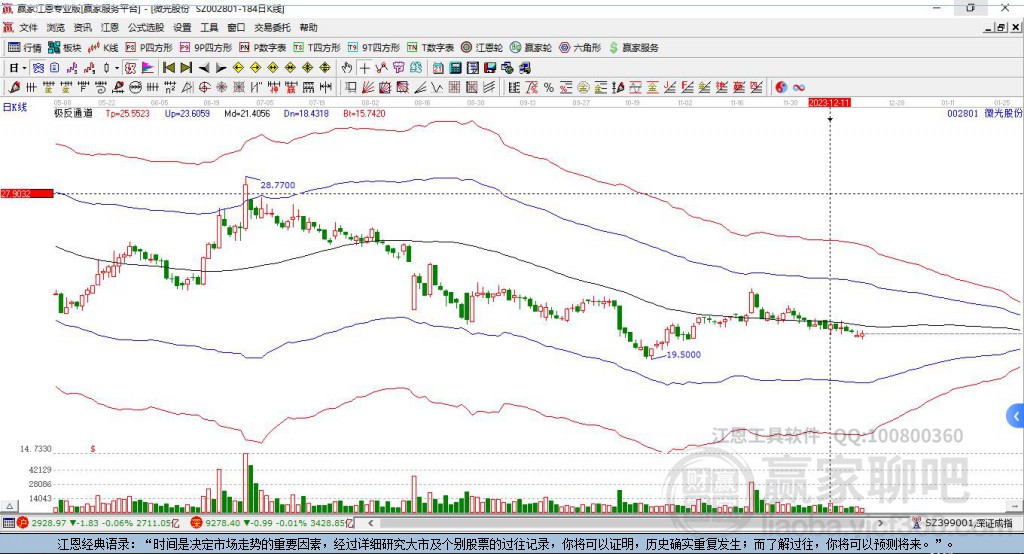This screenshot has width=1024, height=554.
Task: Expand the 日 period dropdown arrow
Action: pos(24,68)
